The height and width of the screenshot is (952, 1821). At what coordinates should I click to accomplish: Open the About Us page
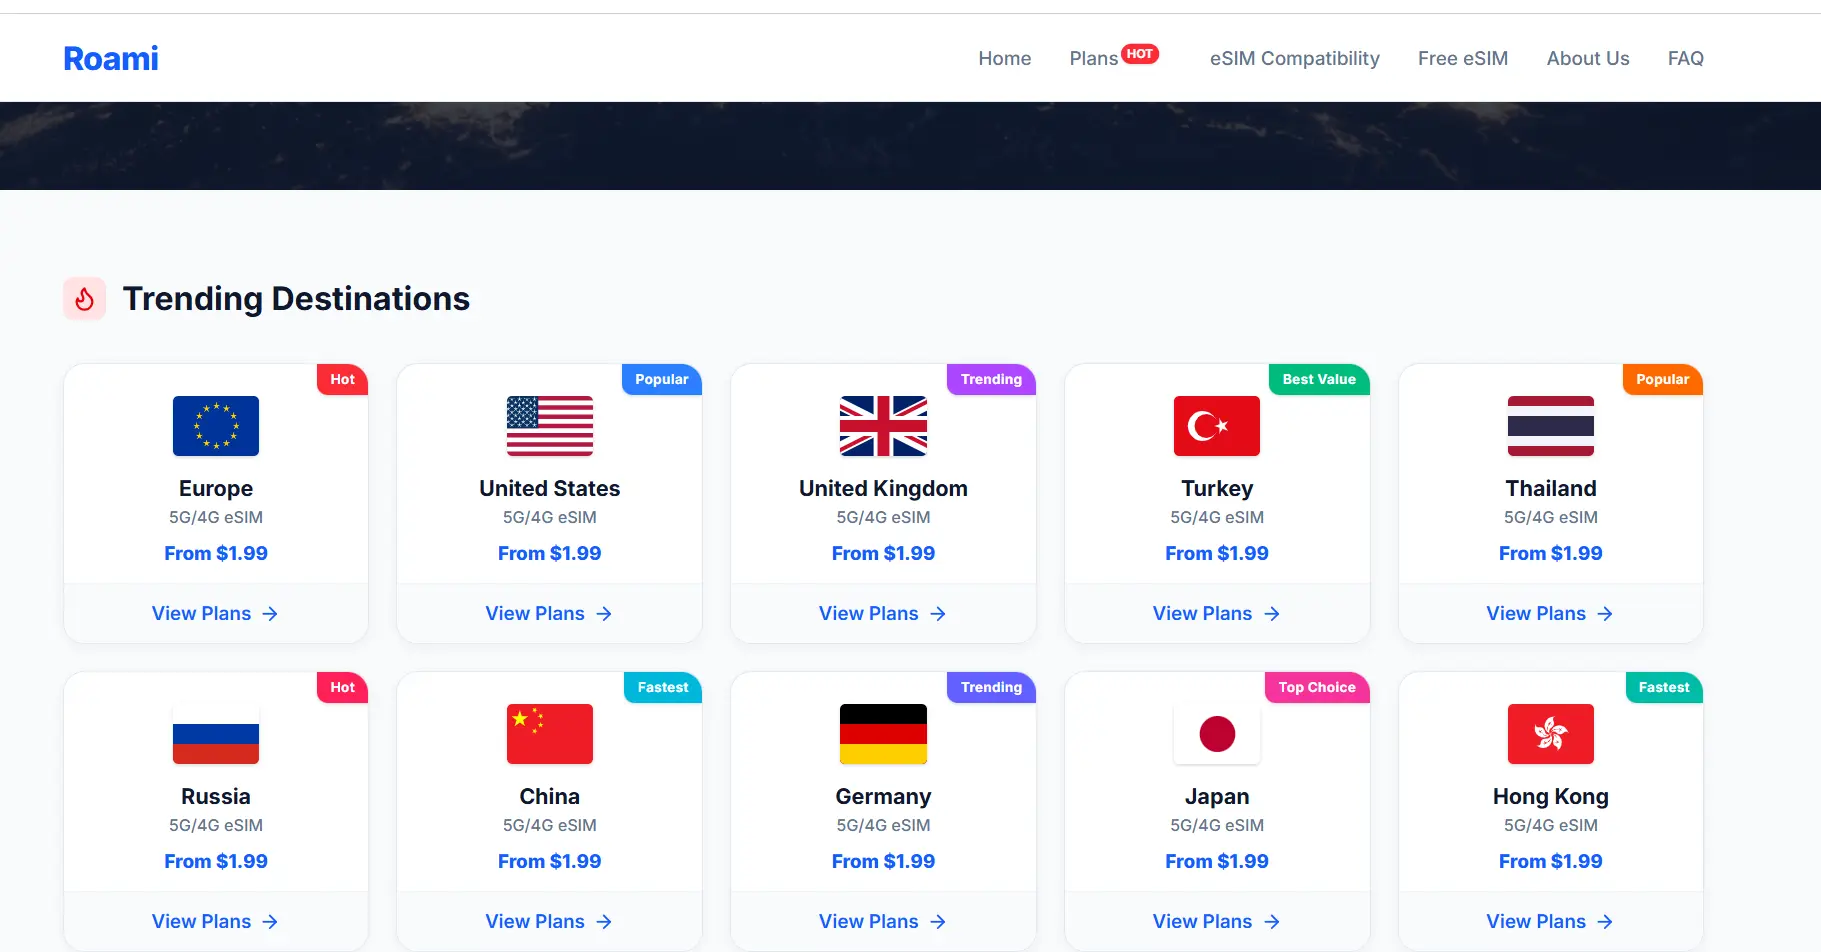pyautogui.click(x=1587, y=59)
